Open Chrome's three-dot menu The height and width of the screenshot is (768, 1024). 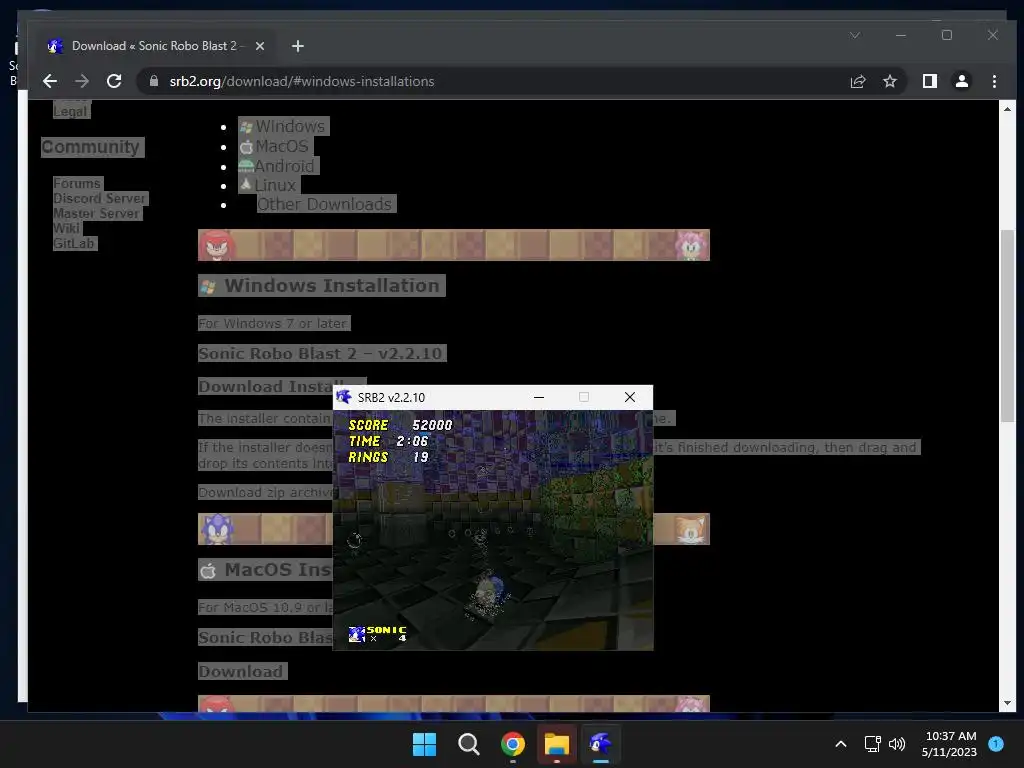(994, 81)
